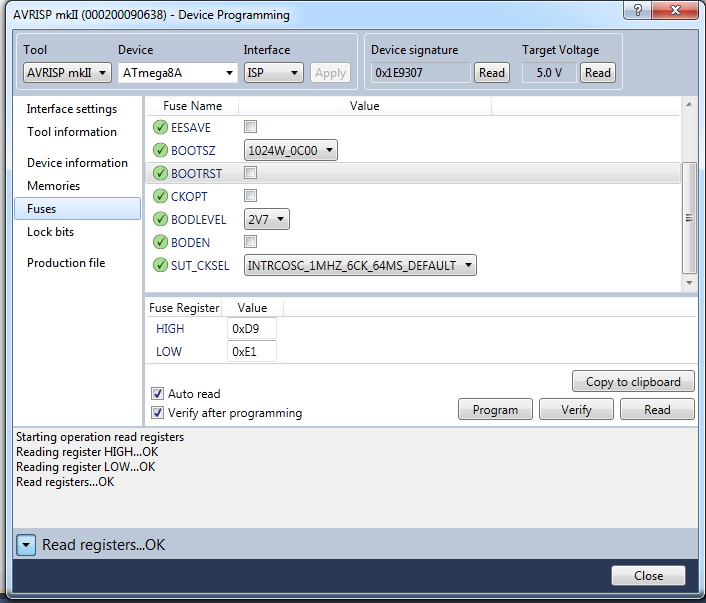Open the BOOTSZ dropdown 1024W_0C00
The image size is (706, 603).
click(x=290, y=150)
